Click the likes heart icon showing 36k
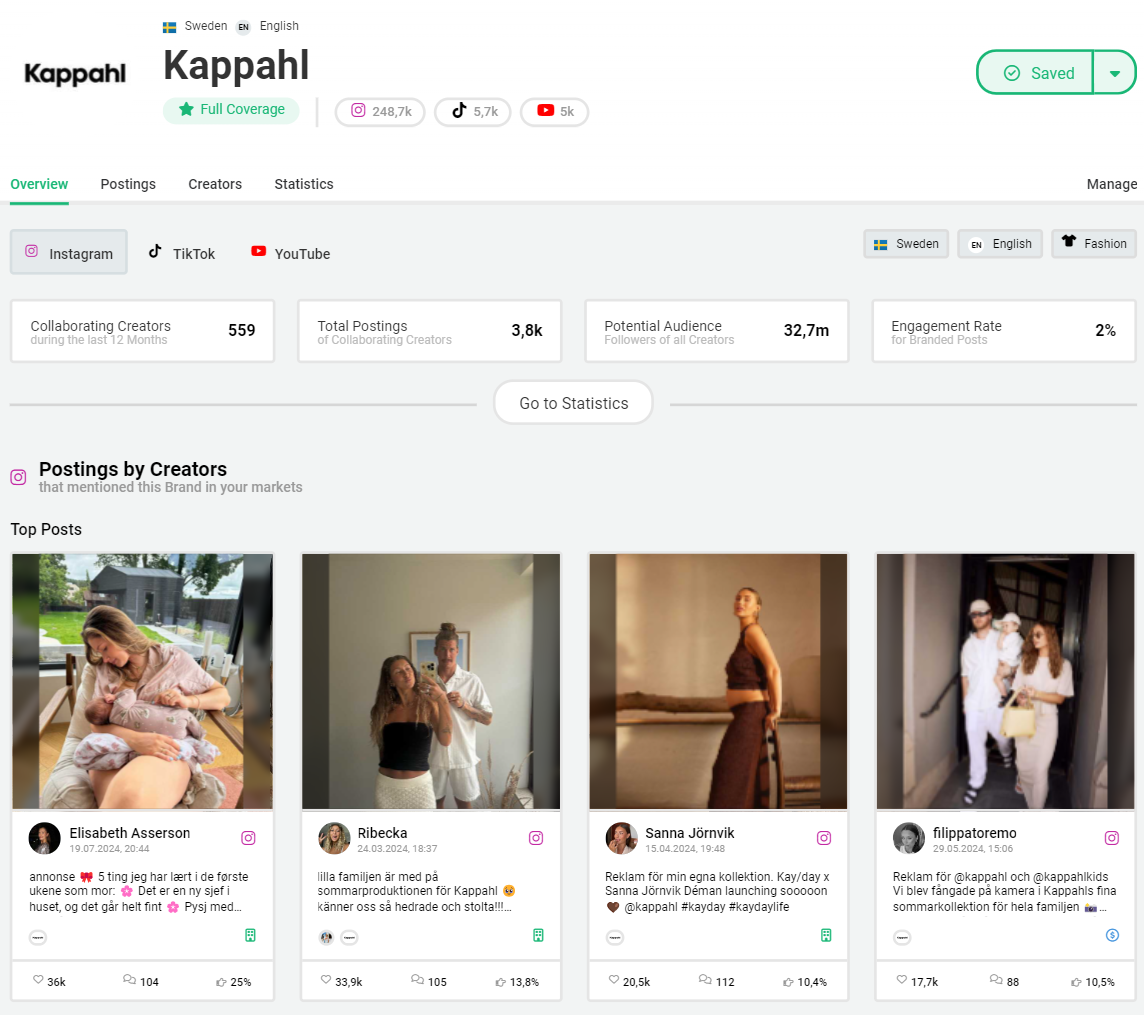The image size is (1144, 1015). [38, 981]
